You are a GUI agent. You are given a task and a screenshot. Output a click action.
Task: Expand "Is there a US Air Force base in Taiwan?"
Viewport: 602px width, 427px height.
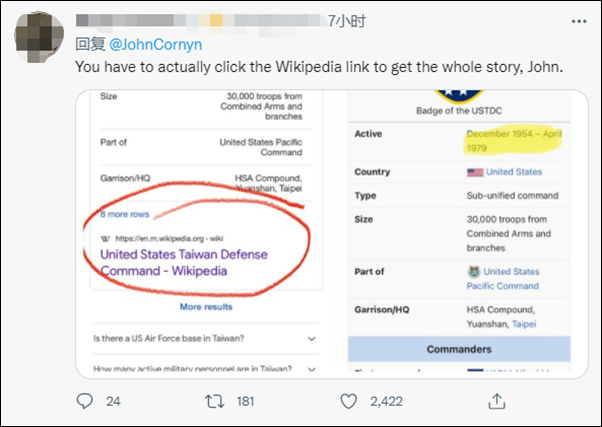coord(310,339)
